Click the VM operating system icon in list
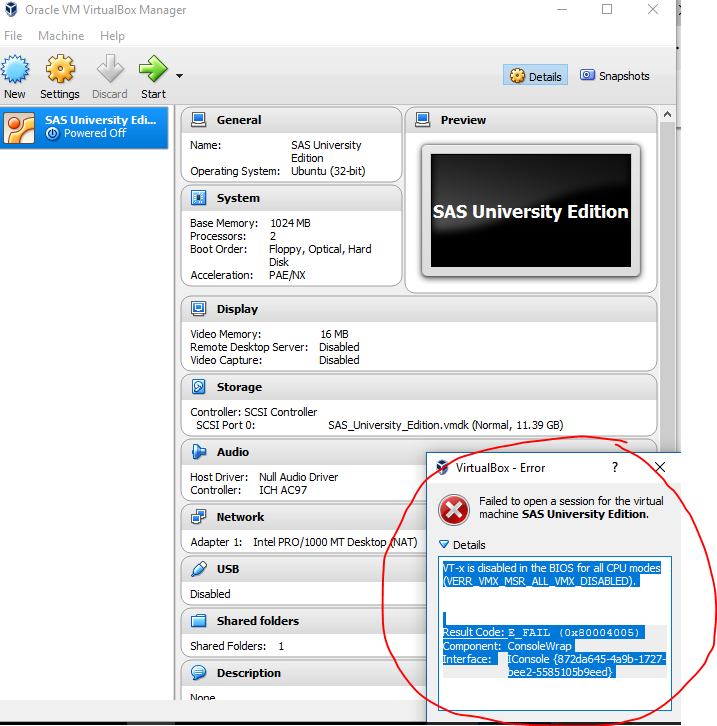 19,128
